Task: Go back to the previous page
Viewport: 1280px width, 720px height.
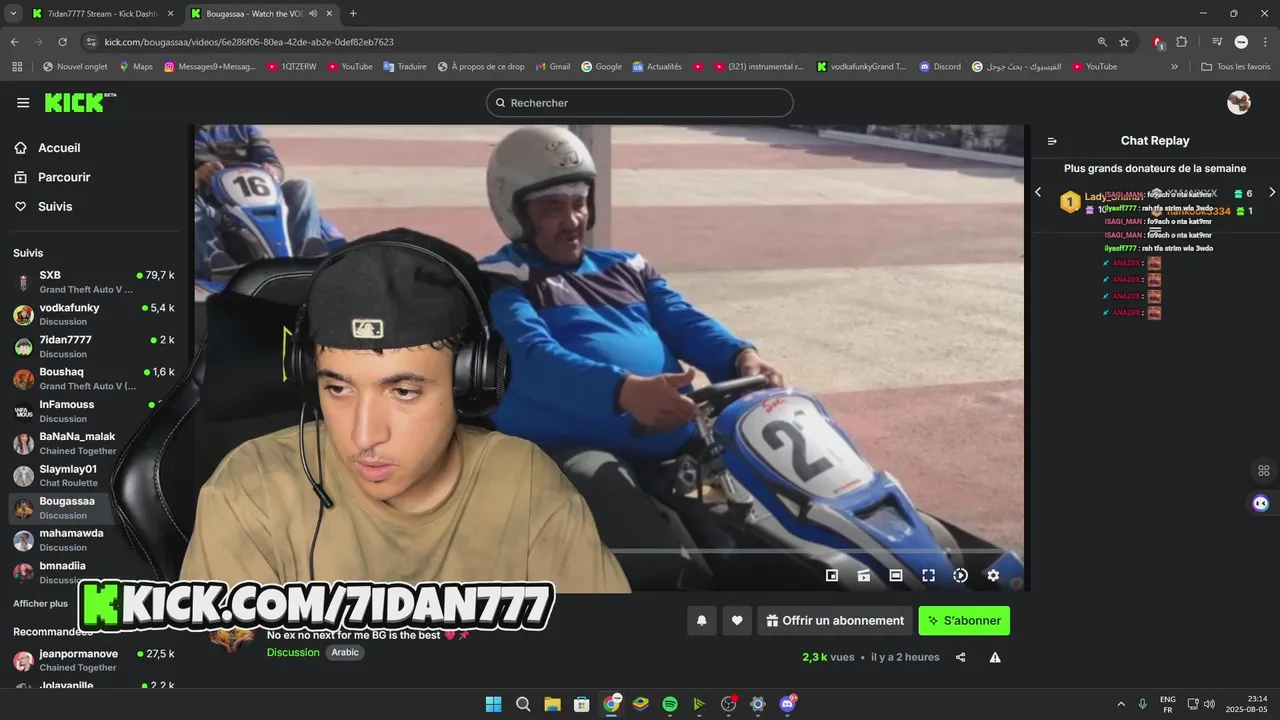Action: [14, 42]
